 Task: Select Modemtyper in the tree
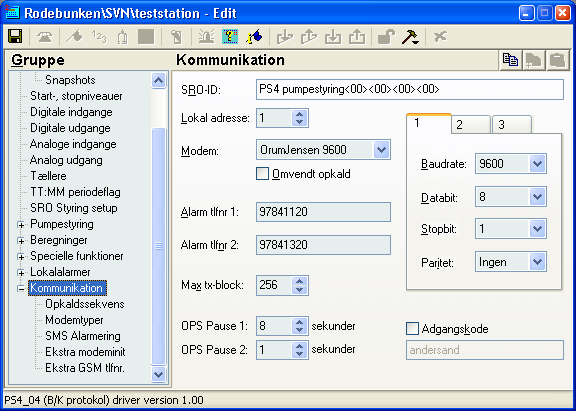pos(74,320)
